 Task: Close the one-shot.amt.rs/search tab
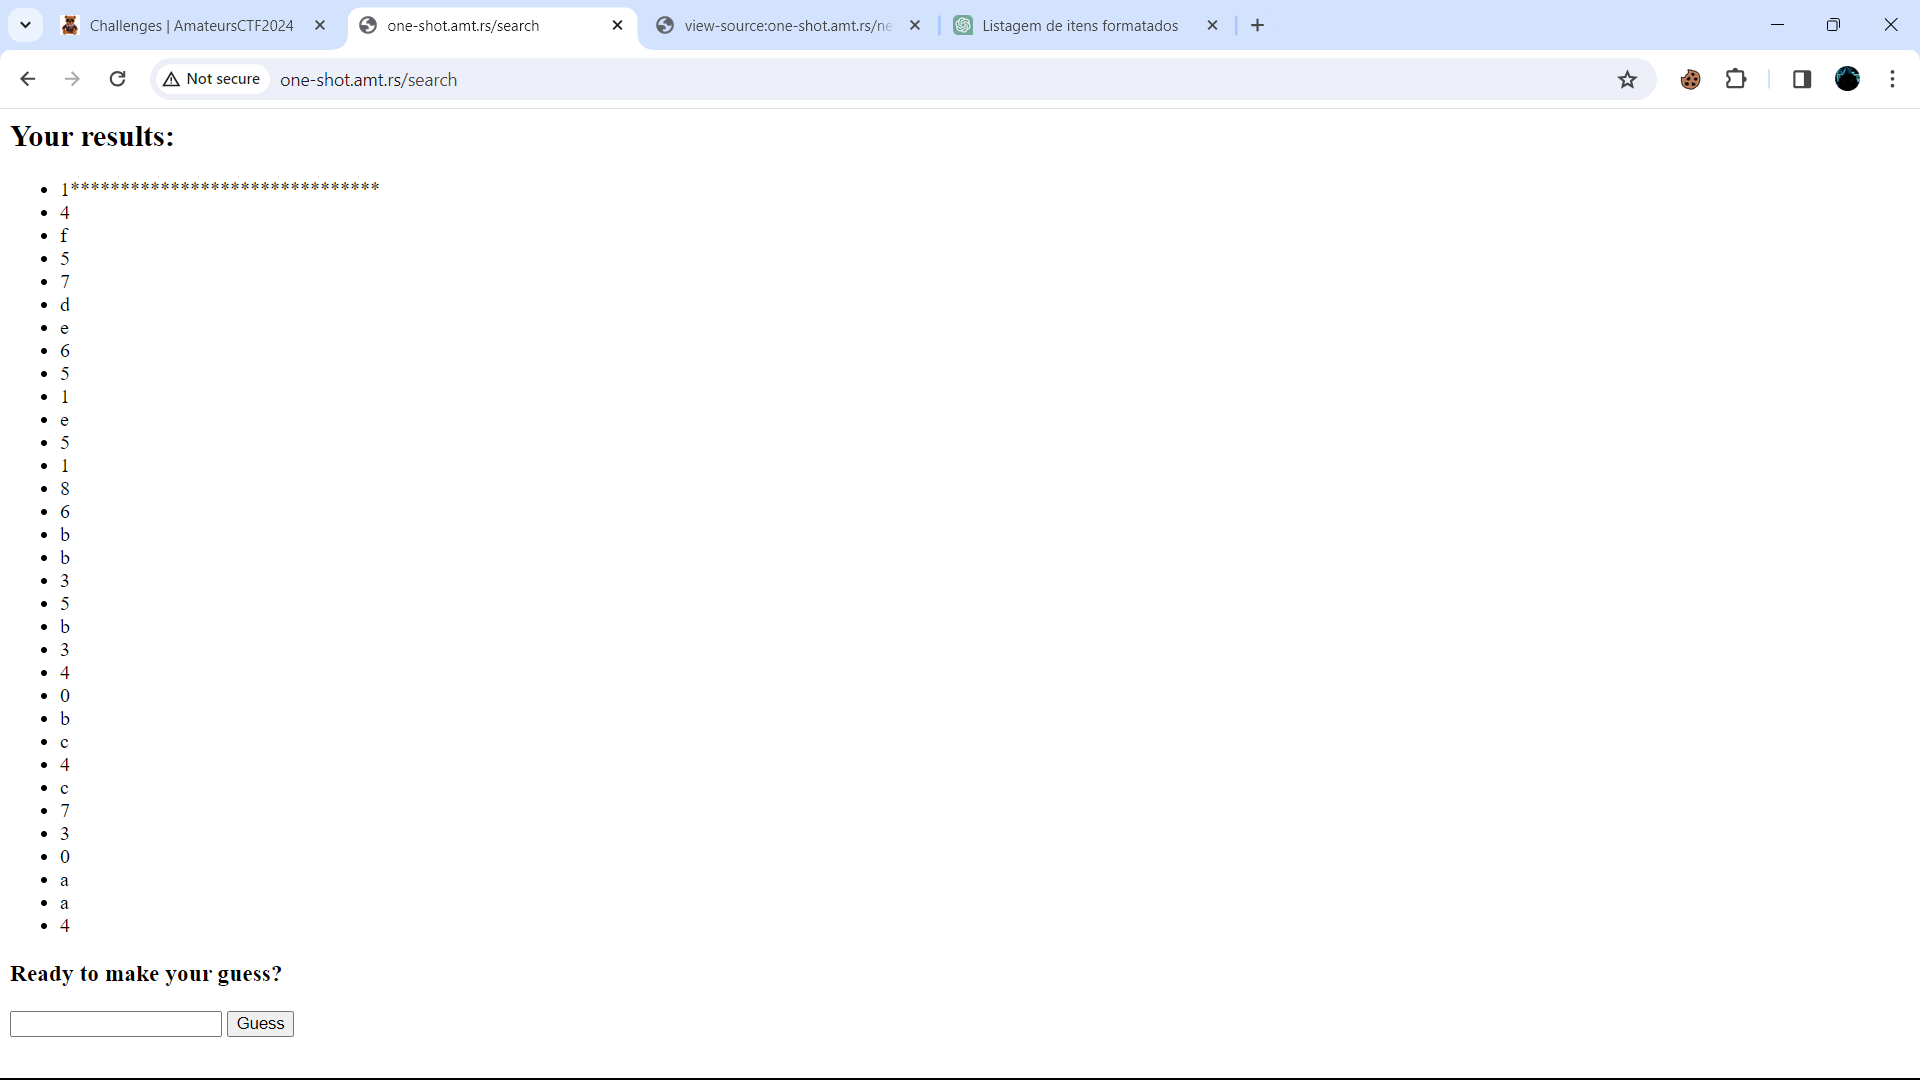(x=617, y=26)
